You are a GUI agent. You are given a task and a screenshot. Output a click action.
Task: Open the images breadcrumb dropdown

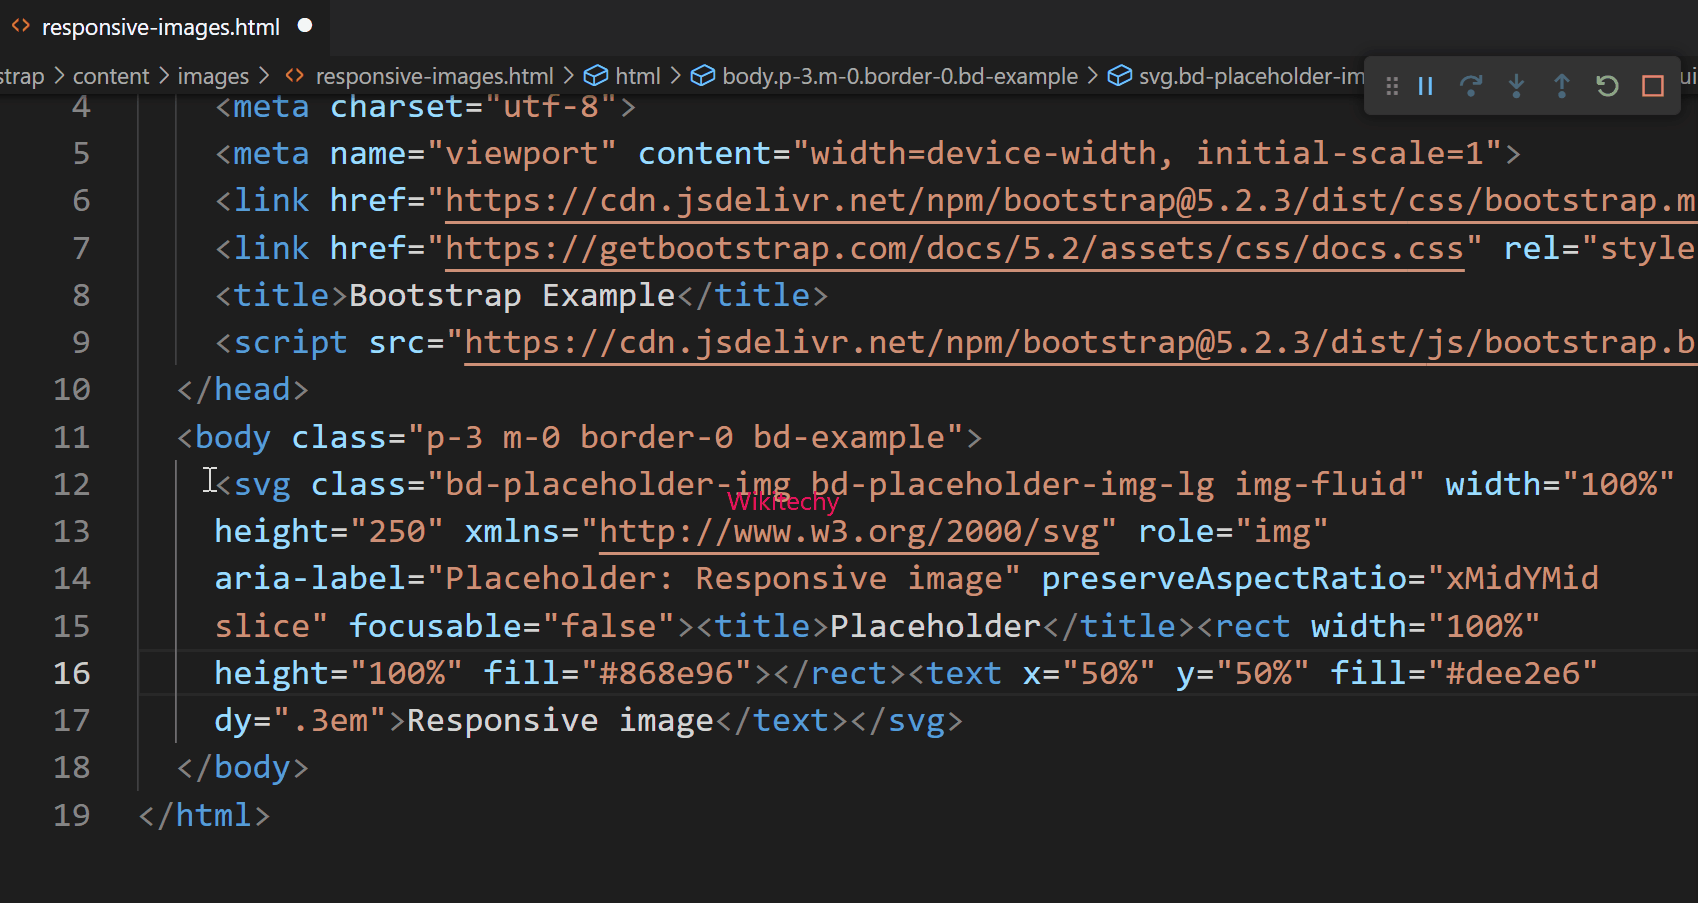pos(213,75)
